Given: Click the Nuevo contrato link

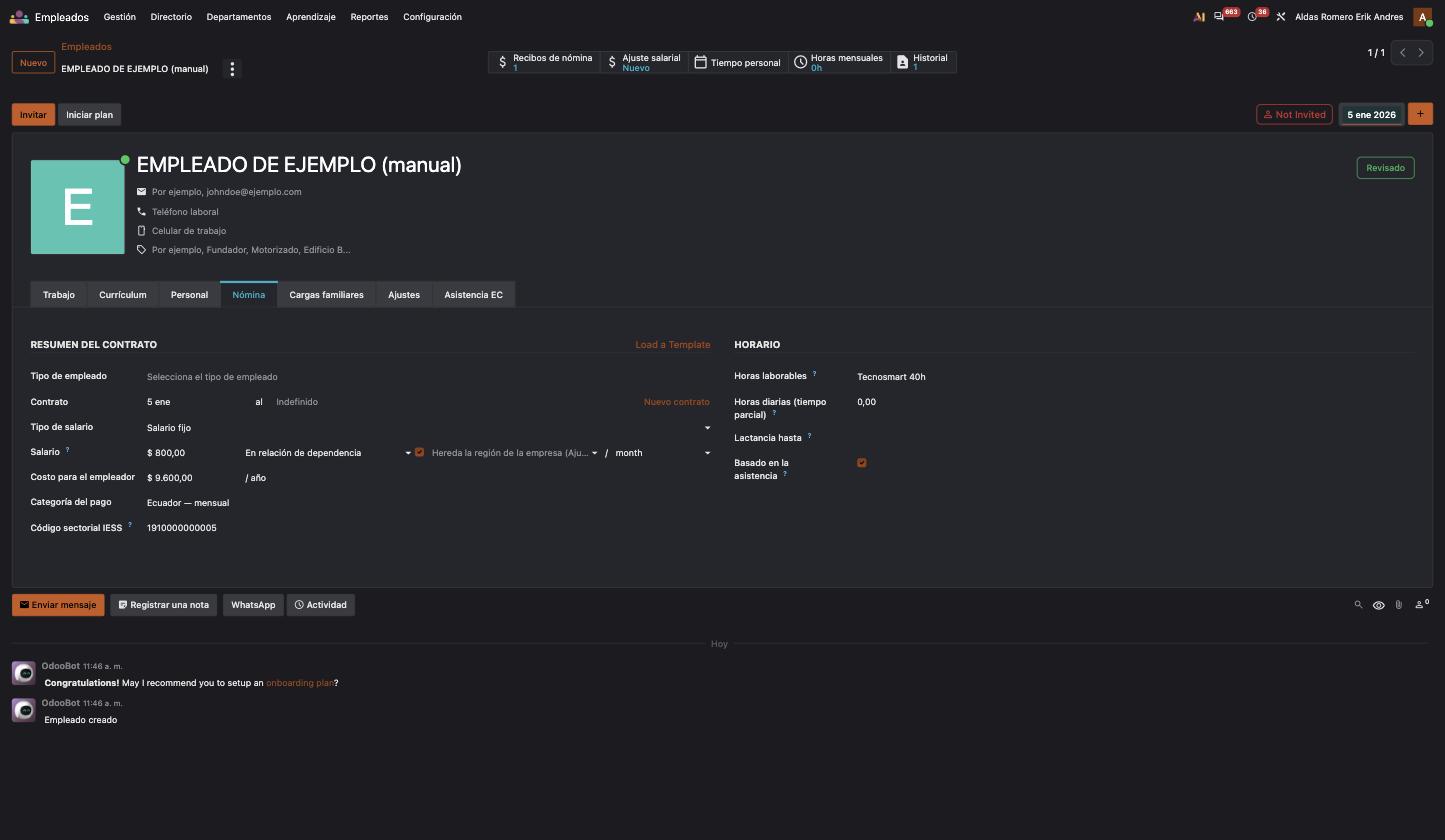Looking at the screenshot, I should pyautogui.click(x=677, y=402).
